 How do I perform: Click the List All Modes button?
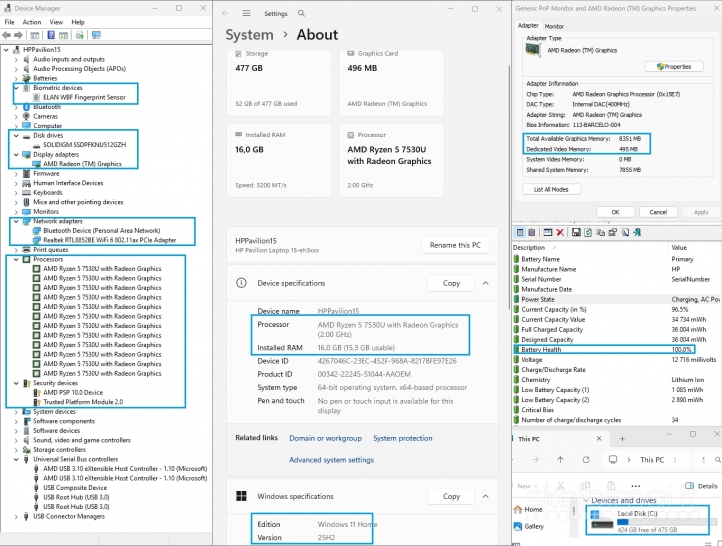551,189
